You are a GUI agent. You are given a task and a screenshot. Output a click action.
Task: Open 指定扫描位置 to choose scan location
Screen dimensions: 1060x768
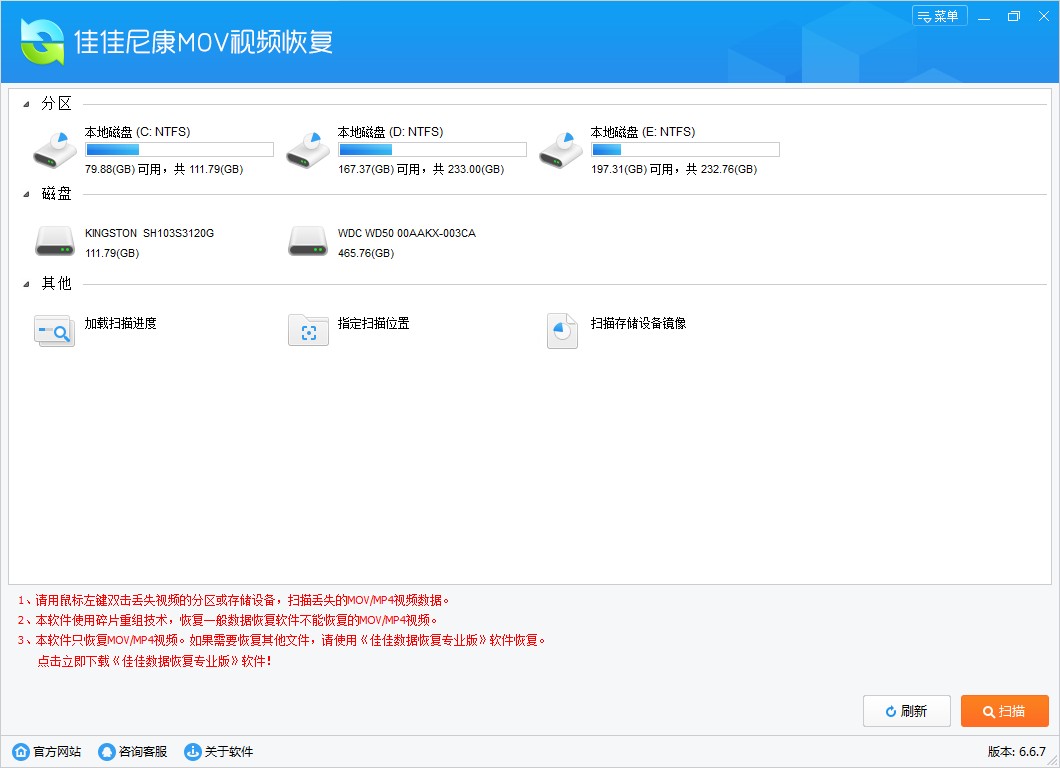coord(307,330)
